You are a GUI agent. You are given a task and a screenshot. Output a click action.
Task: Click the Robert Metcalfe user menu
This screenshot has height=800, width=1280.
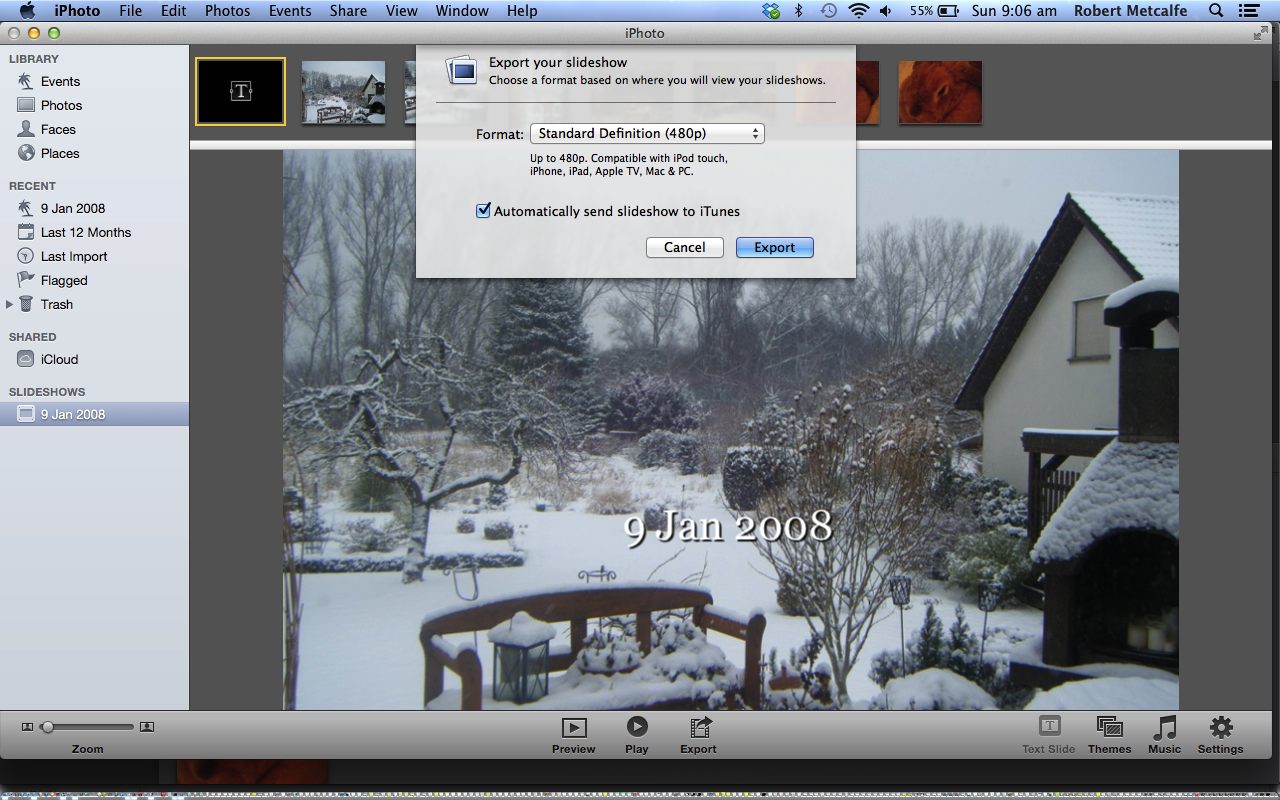[1132, 11]
